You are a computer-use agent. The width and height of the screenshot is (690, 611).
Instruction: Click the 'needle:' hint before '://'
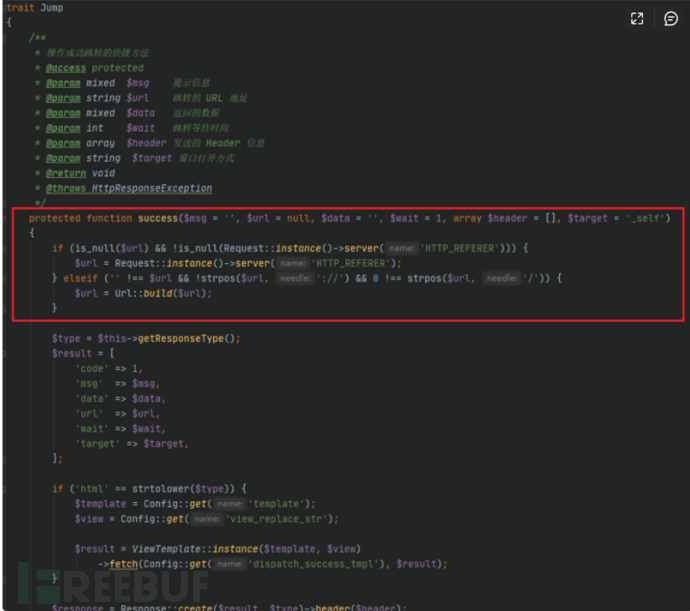(295, 278)
